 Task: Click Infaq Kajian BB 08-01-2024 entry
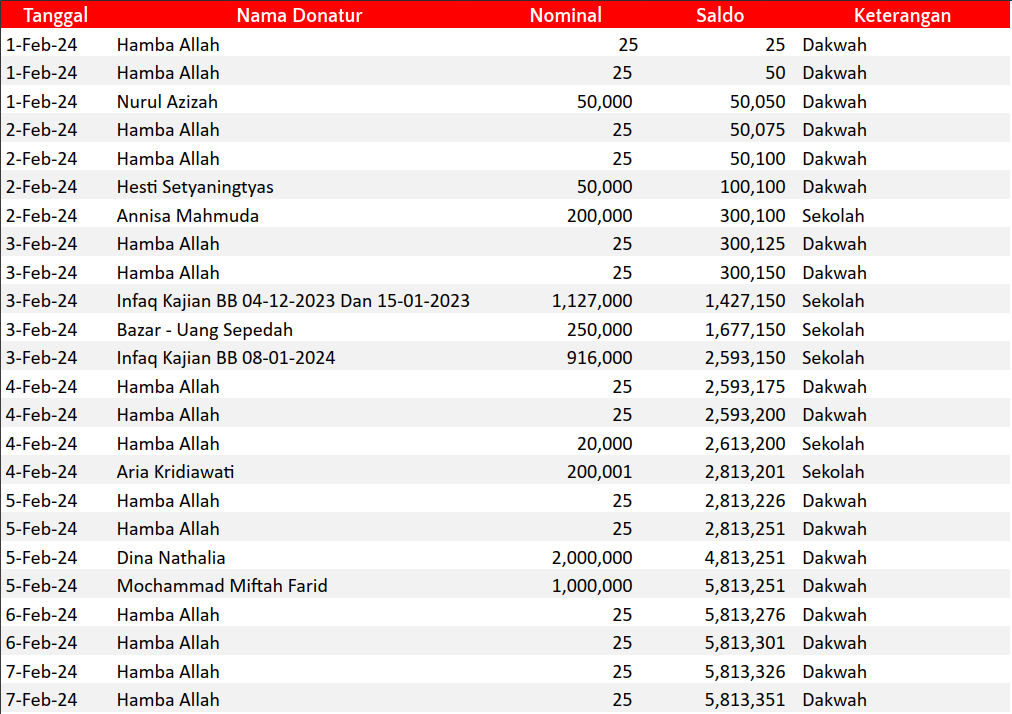coord(226,358)
